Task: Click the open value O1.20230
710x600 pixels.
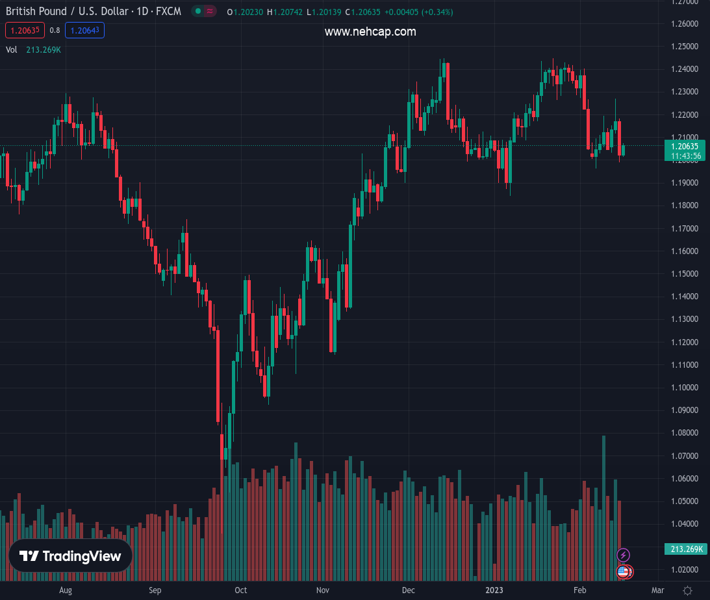Action: click(245, 12)
